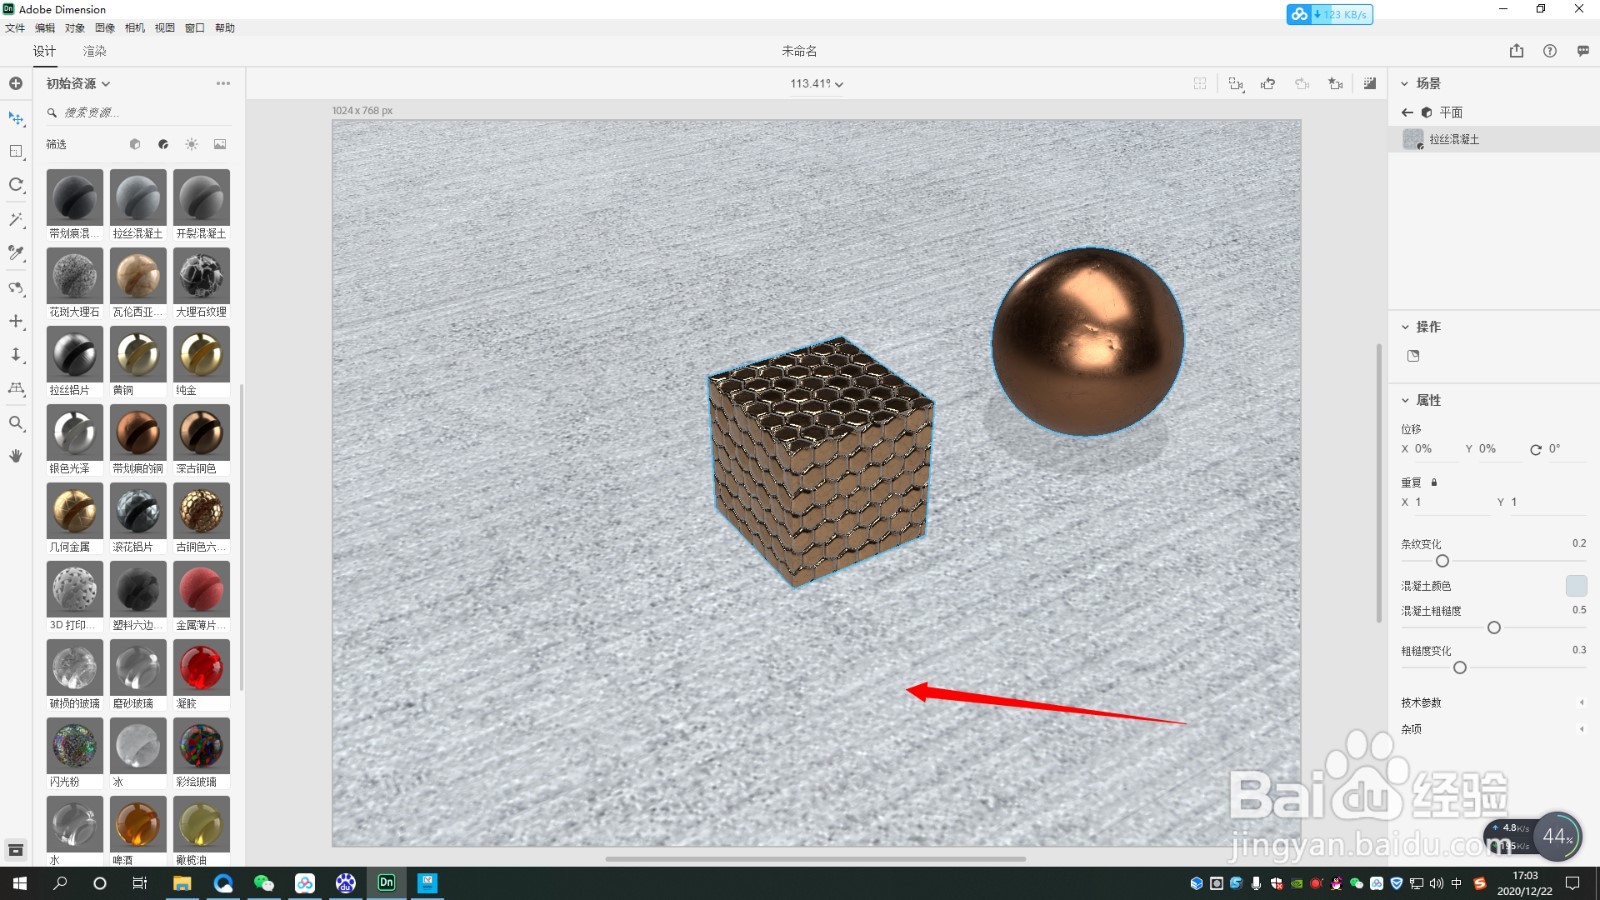Open the Windows Start menu
Viewport: 1600px width, 900px height.
pyautogui.click(x=19, y=883)
